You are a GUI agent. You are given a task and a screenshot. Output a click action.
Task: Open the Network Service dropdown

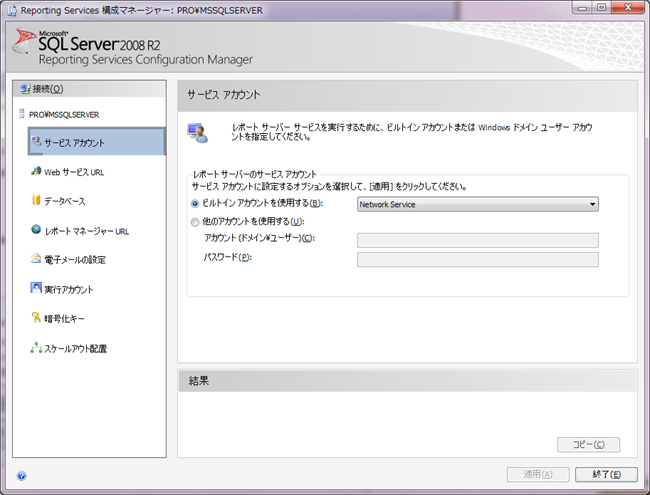click(x=478, y=204)
